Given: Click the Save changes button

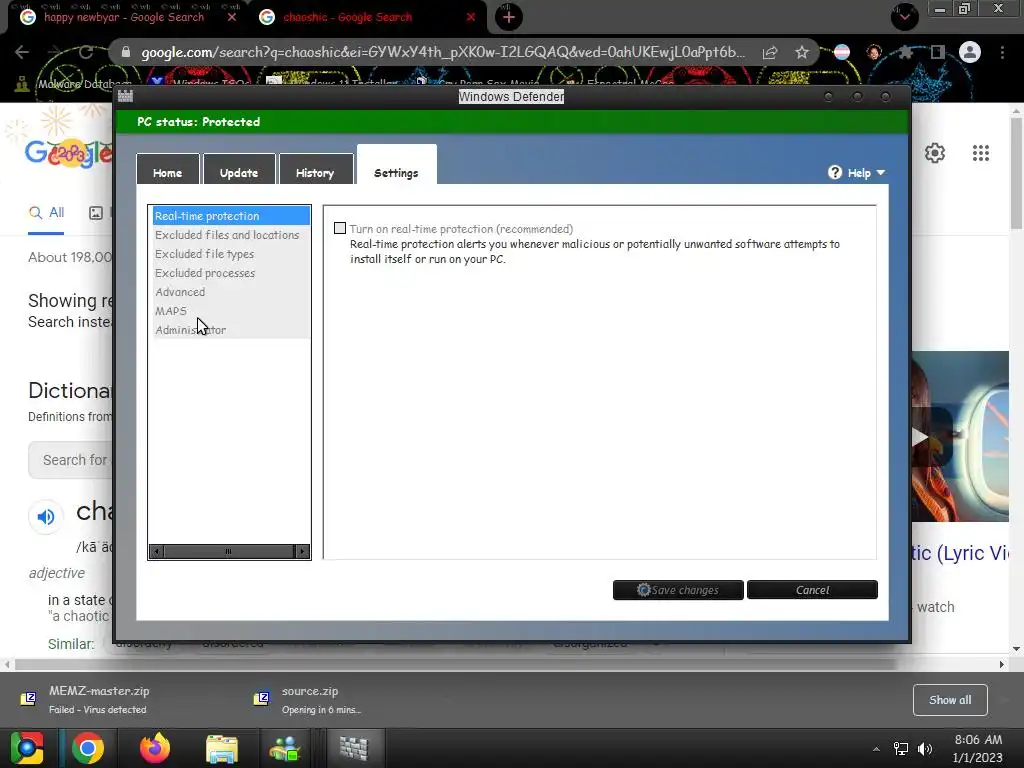Looking at the screenshot, I should [x=678, y=590].
